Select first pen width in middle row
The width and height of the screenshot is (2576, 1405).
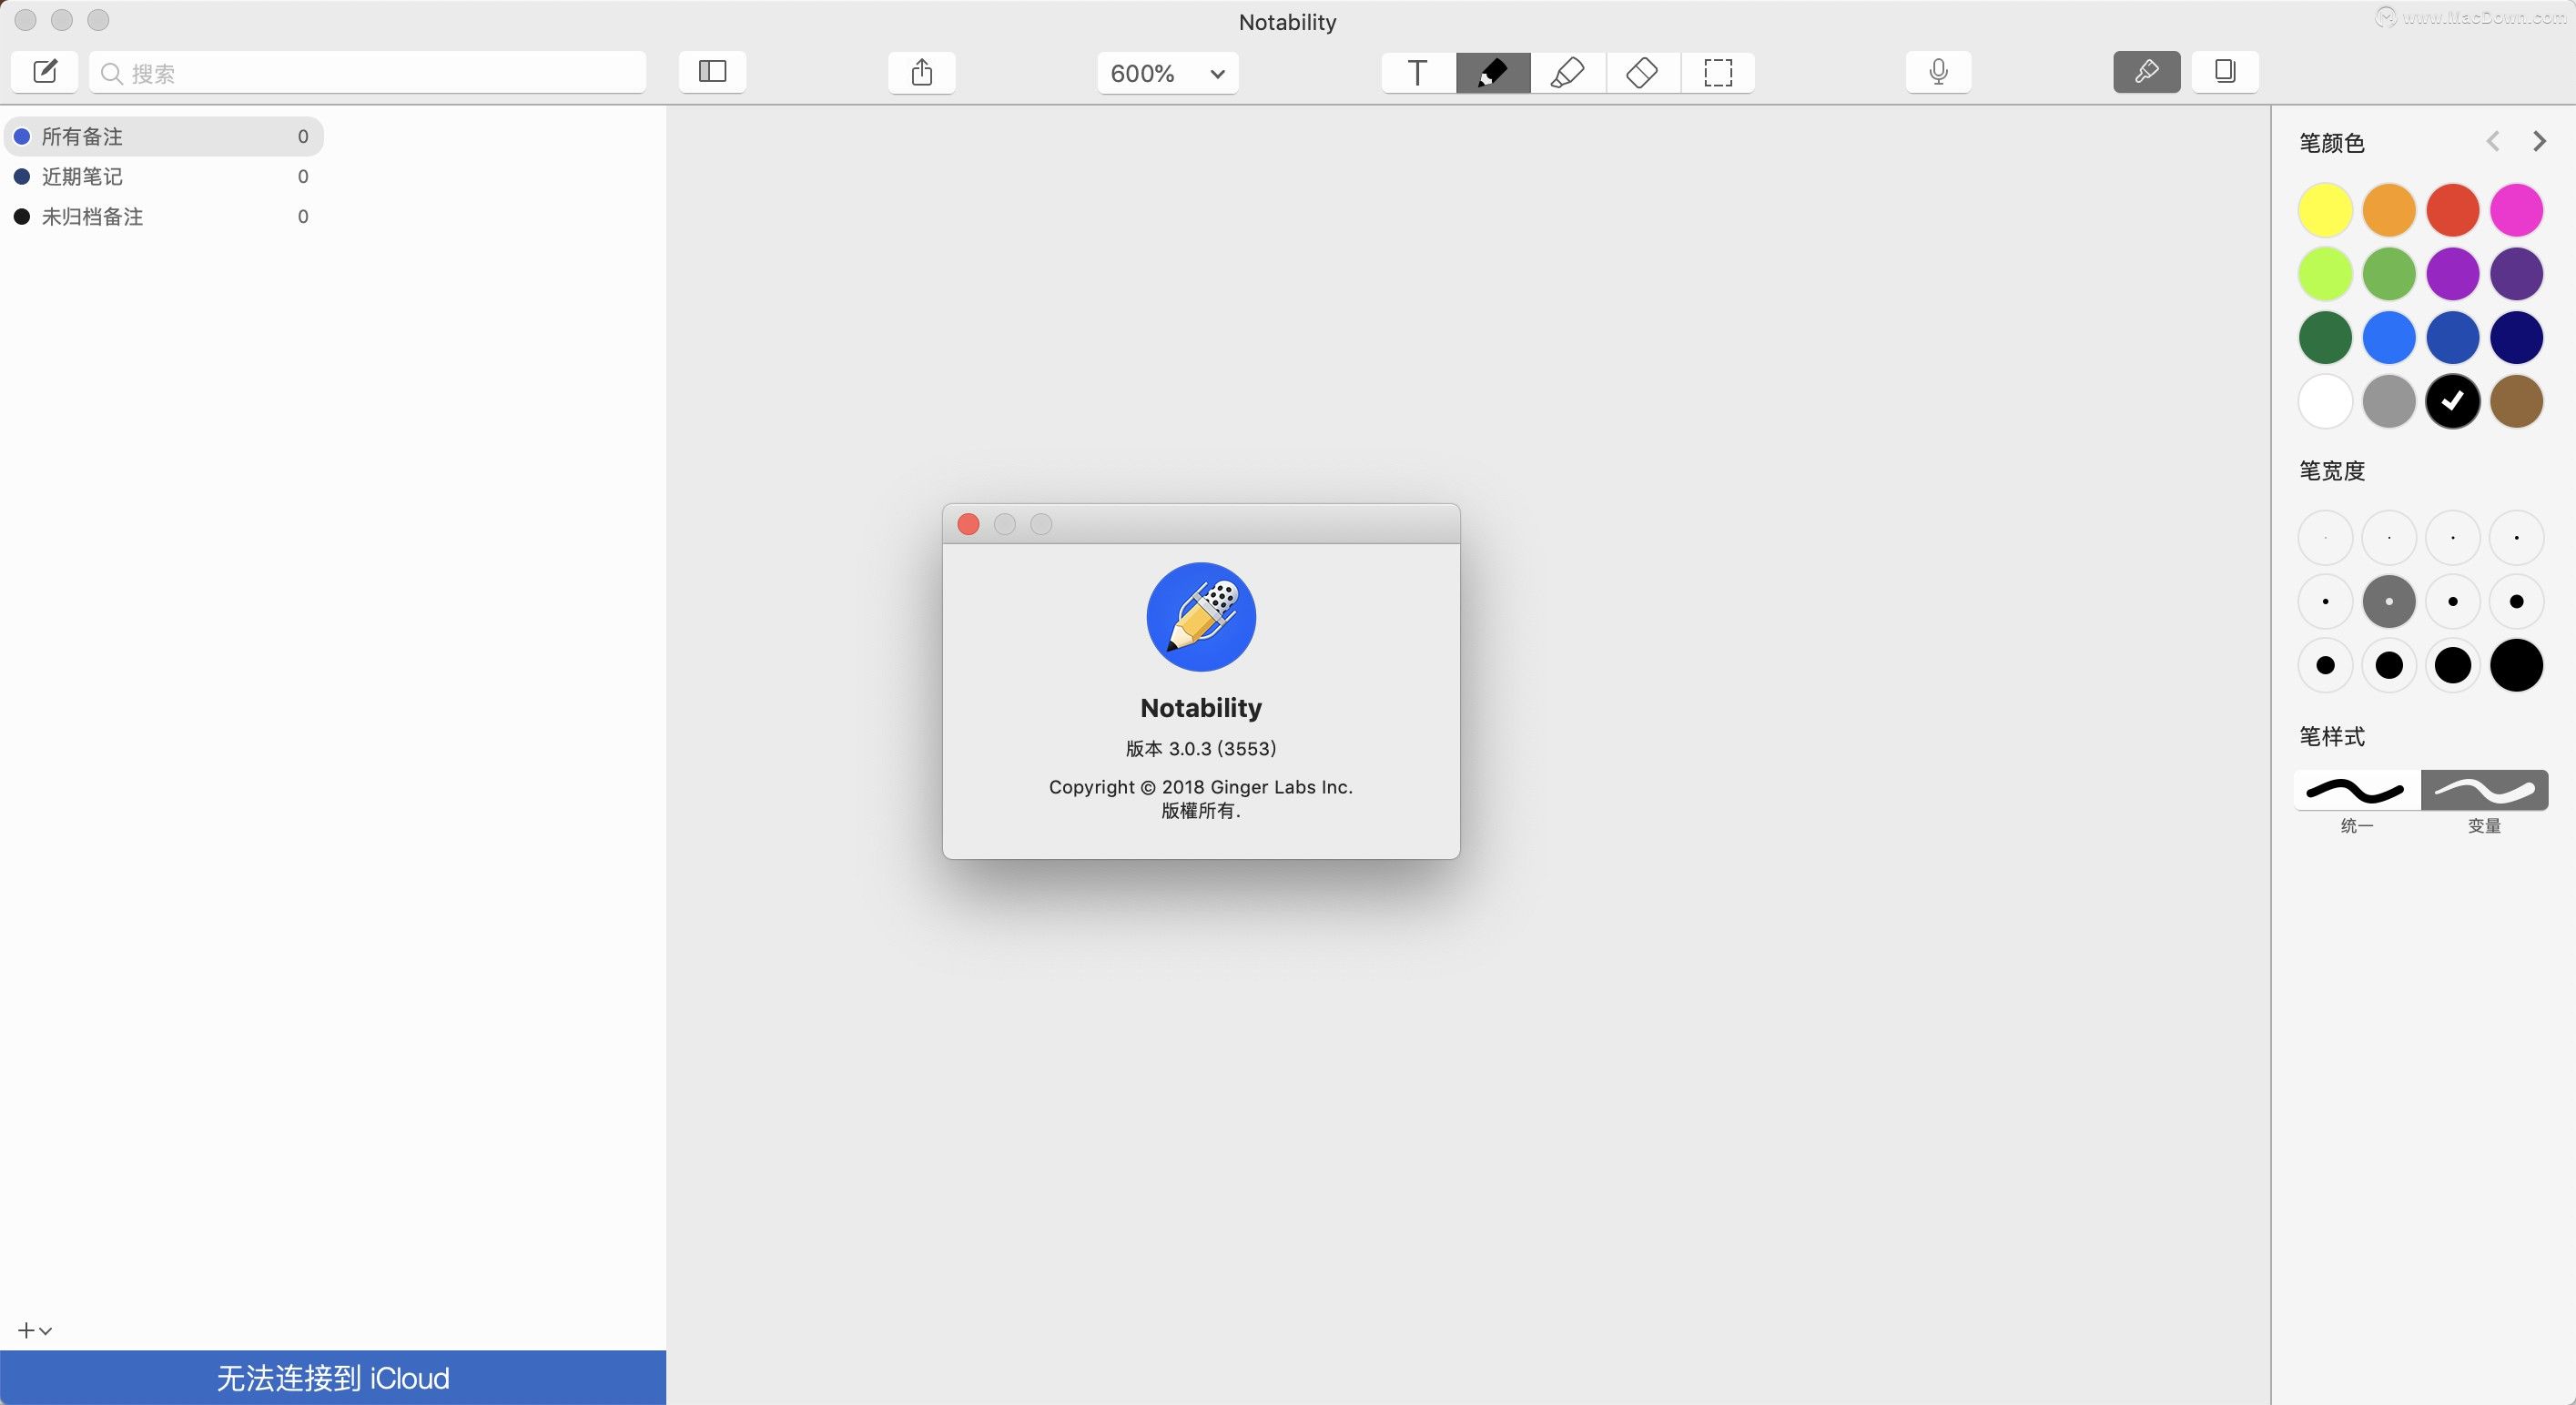coord(2325,602)
